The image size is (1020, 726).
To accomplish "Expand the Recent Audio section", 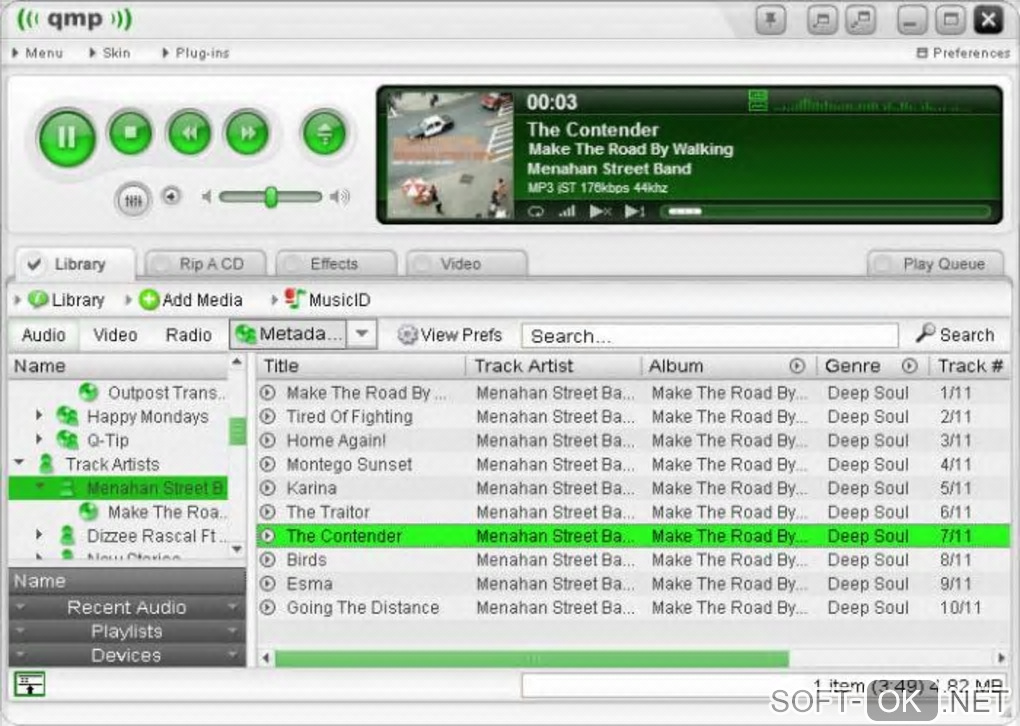I will tap(127, 607).
